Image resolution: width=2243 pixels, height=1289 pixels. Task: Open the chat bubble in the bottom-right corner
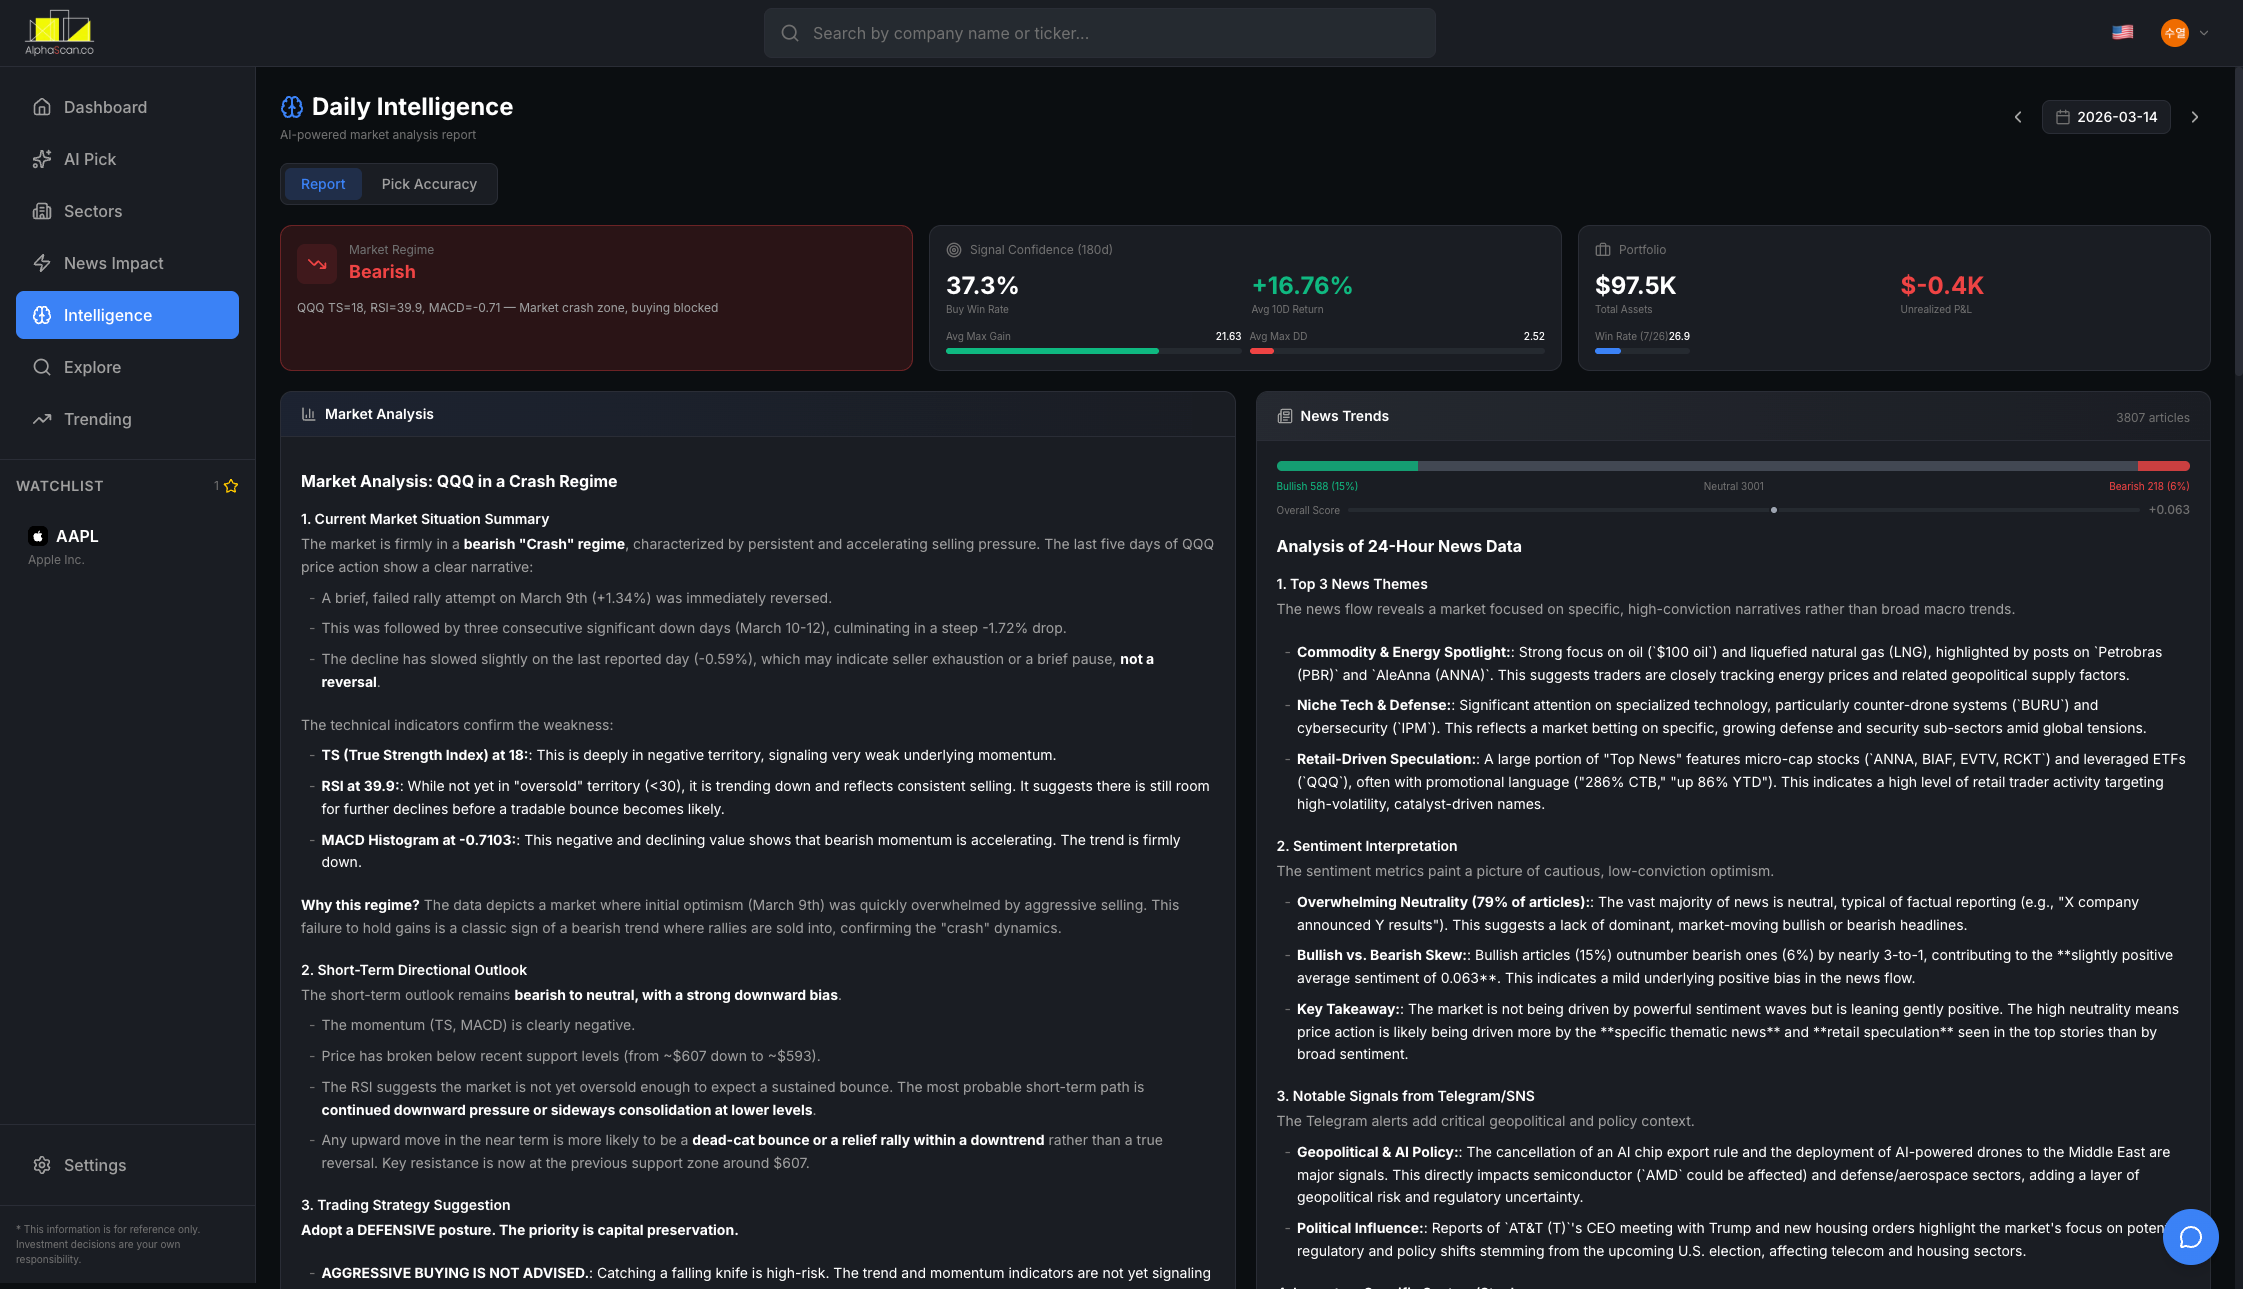(x=2189, y=1237)
